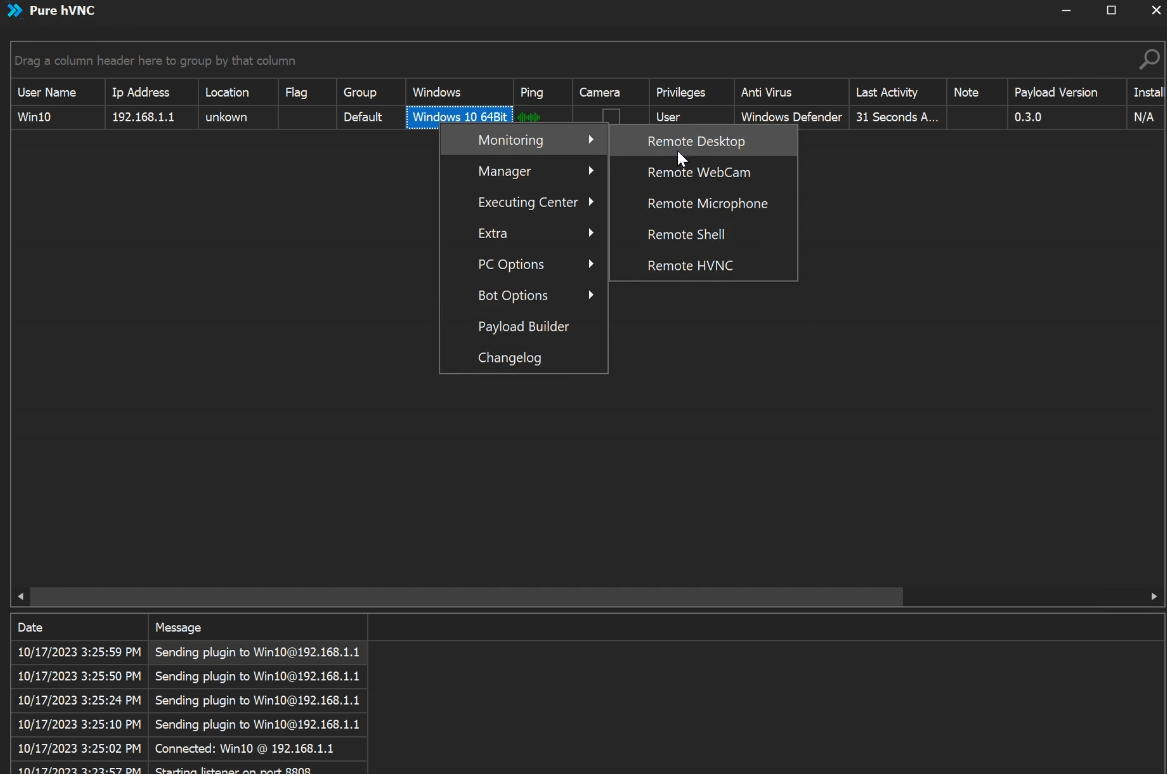1167x774 pixels.
Task: Open Payload Builder from context menu
Action: 523,326
